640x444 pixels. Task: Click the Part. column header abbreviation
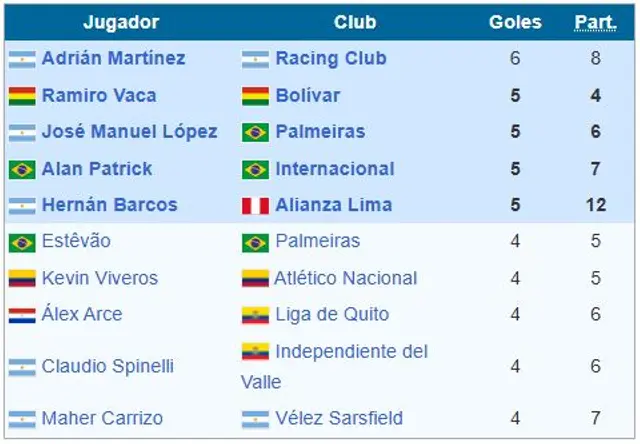coord(595,22)
